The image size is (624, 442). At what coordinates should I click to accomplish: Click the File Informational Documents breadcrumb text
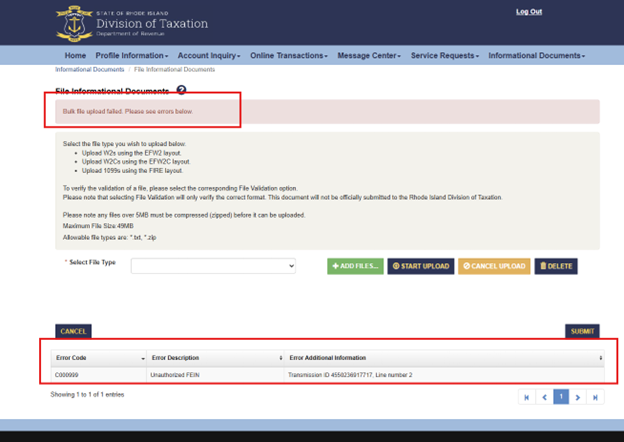click(174, 70)
